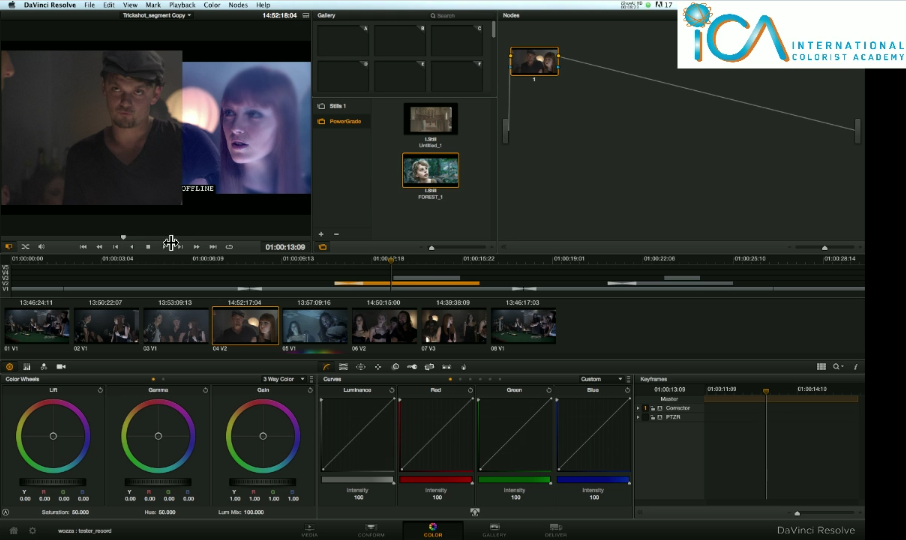Toggle lock icon on PTZR keyframe track
The height and width of the screenshot is (540, 906).
tap(652, 417)
